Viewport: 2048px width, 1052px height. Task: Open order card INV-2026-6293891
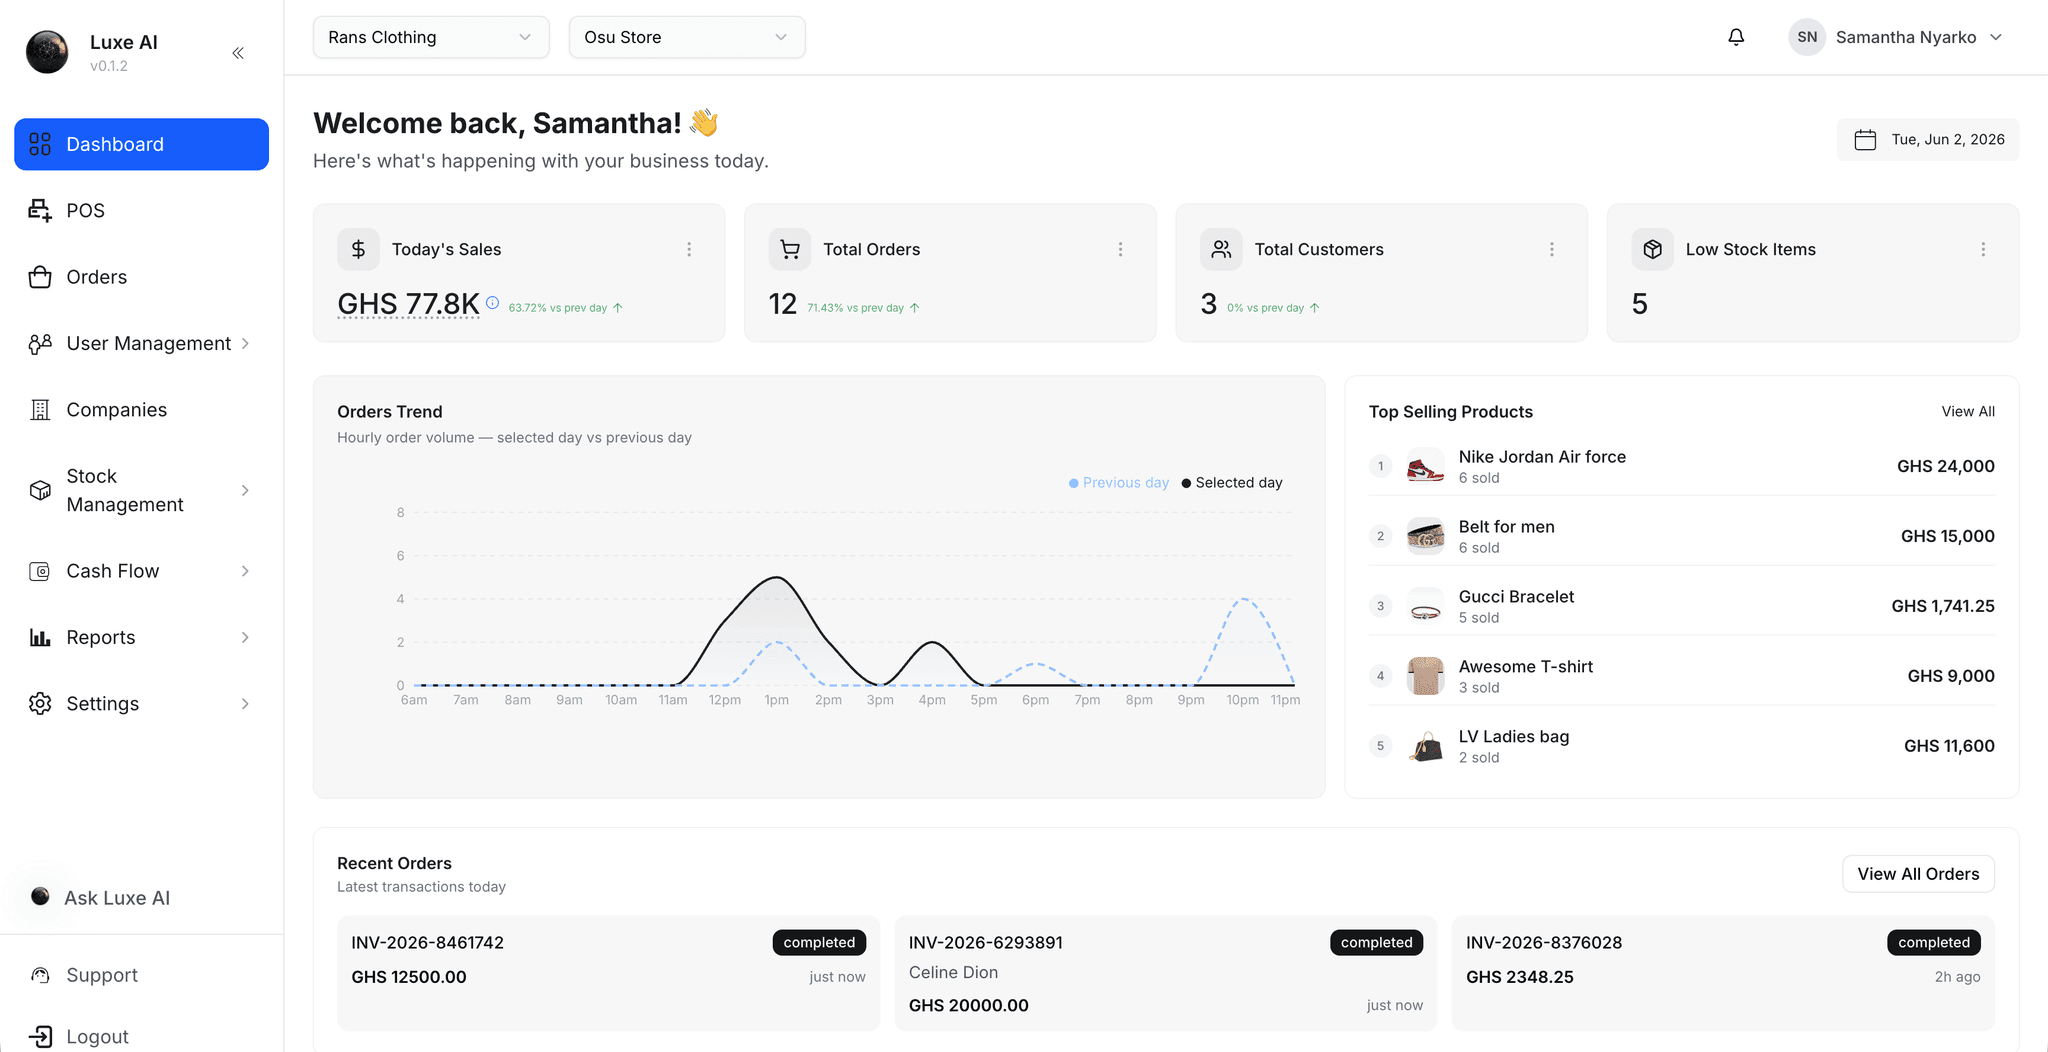(x=1166, y=973)
